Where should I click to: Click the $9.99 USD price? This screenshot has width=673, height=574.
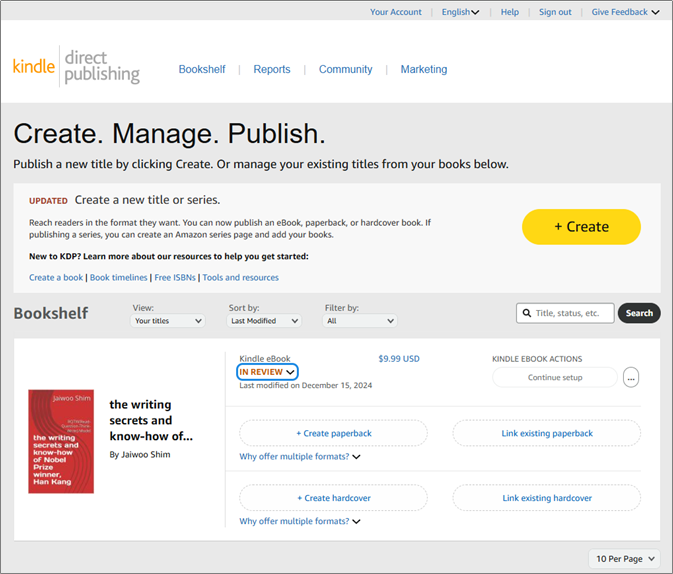[399, 358]
